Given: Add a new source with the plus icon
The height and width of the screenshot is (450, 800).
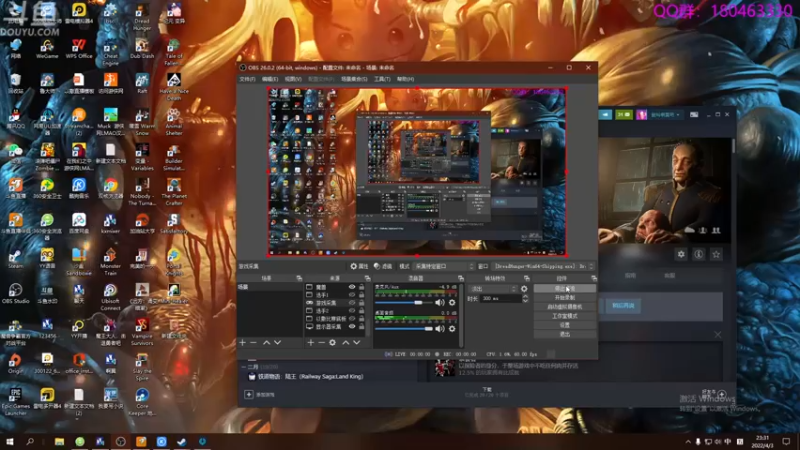Looking at the screenshot, I should point(311,342).
